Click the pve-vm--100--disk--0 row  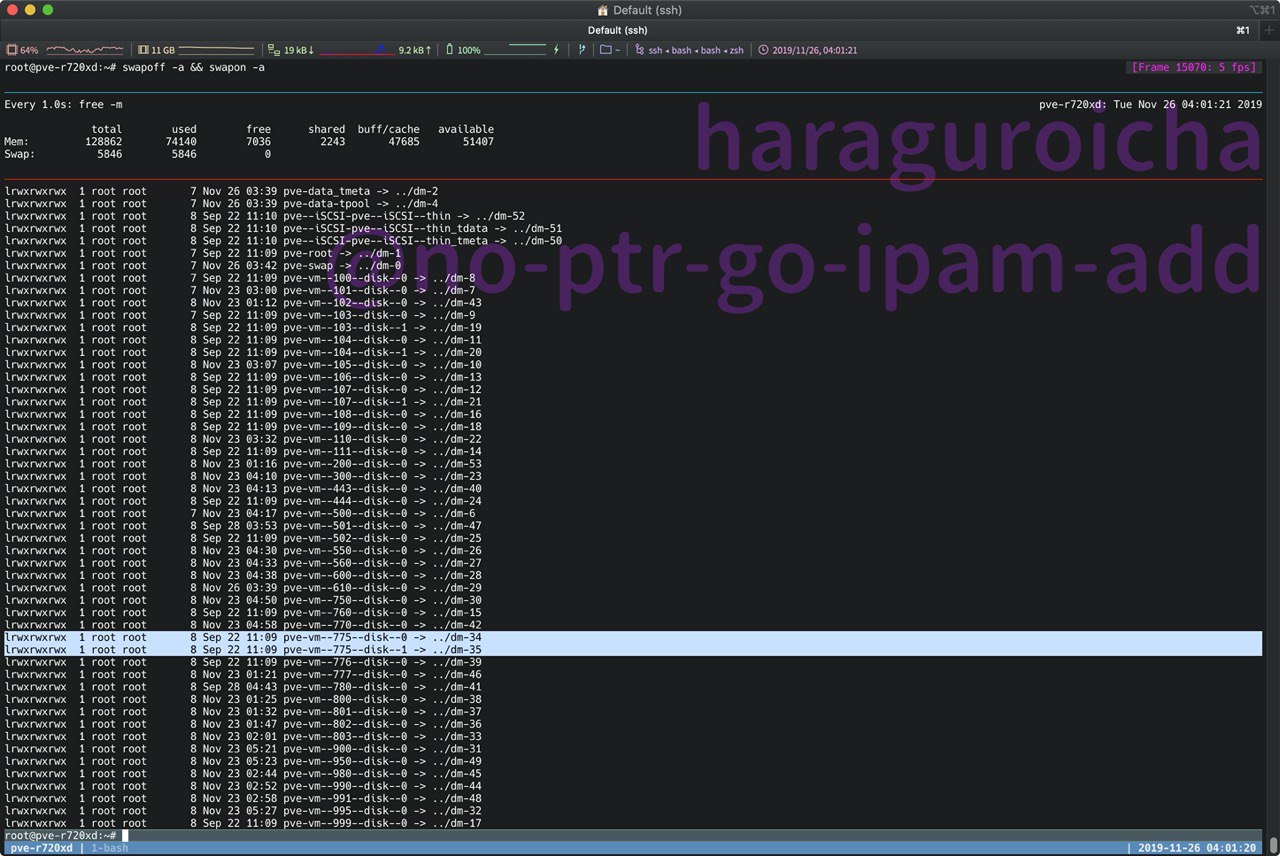pyautogui.click(x=240, y=278)
